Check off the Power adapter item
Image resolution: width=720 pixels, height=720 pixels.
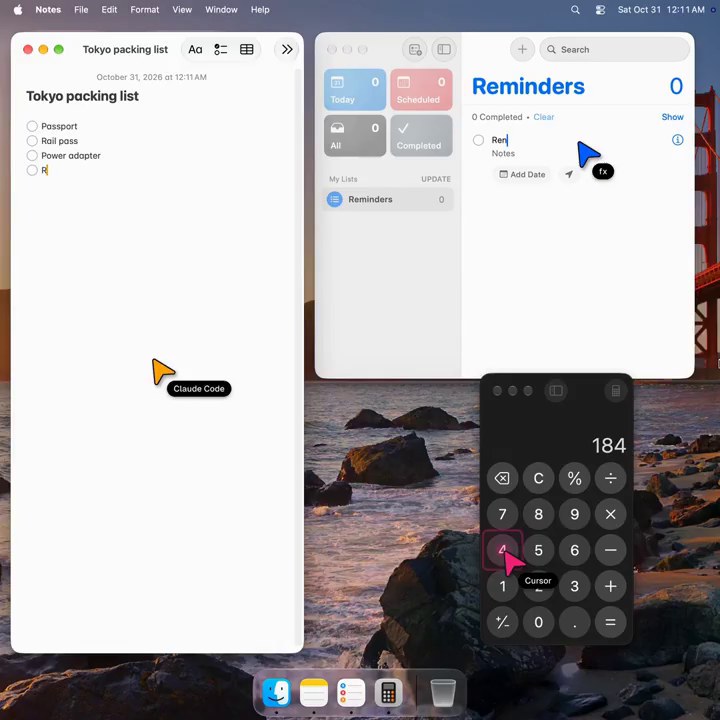click(32, 156)
